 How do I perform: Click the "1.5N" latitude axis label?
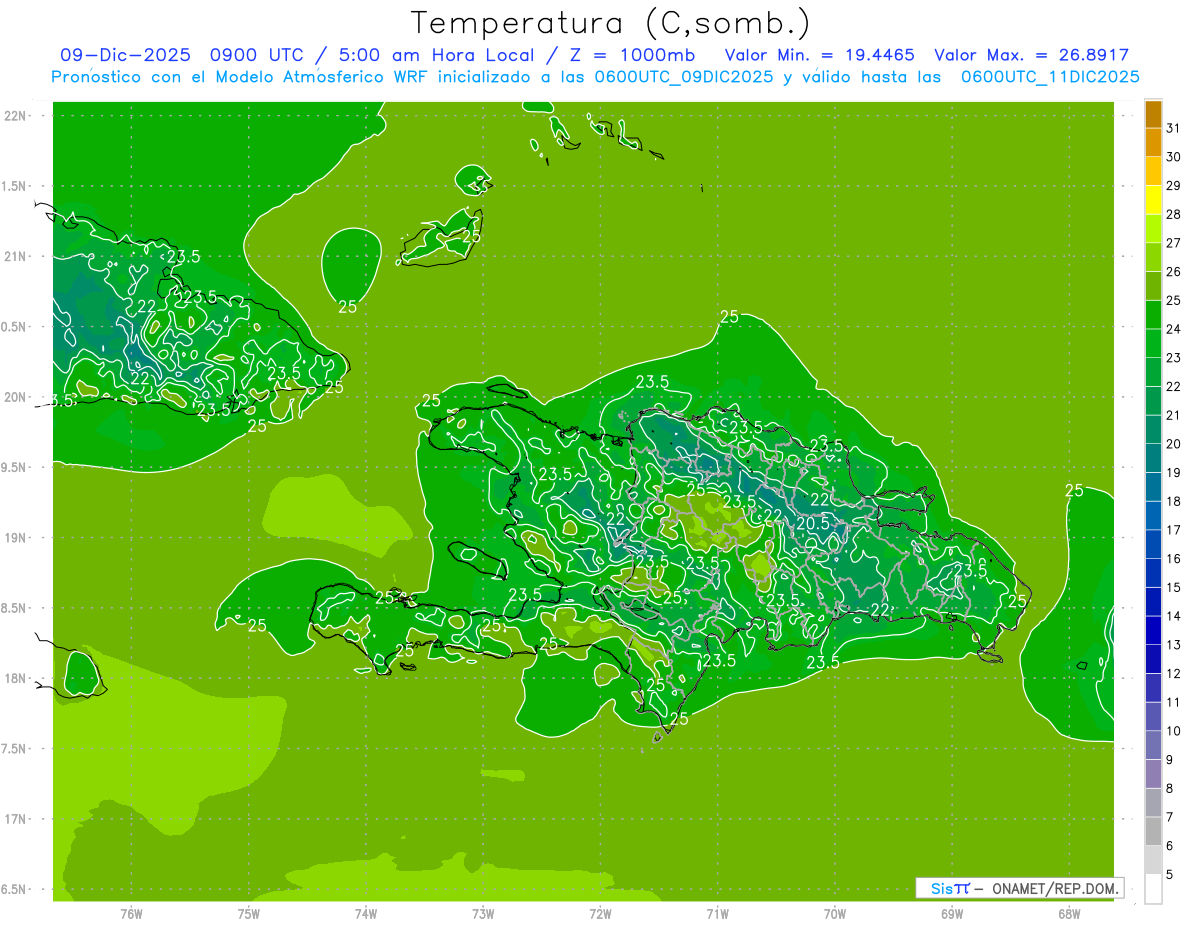(x=15, y=187)
